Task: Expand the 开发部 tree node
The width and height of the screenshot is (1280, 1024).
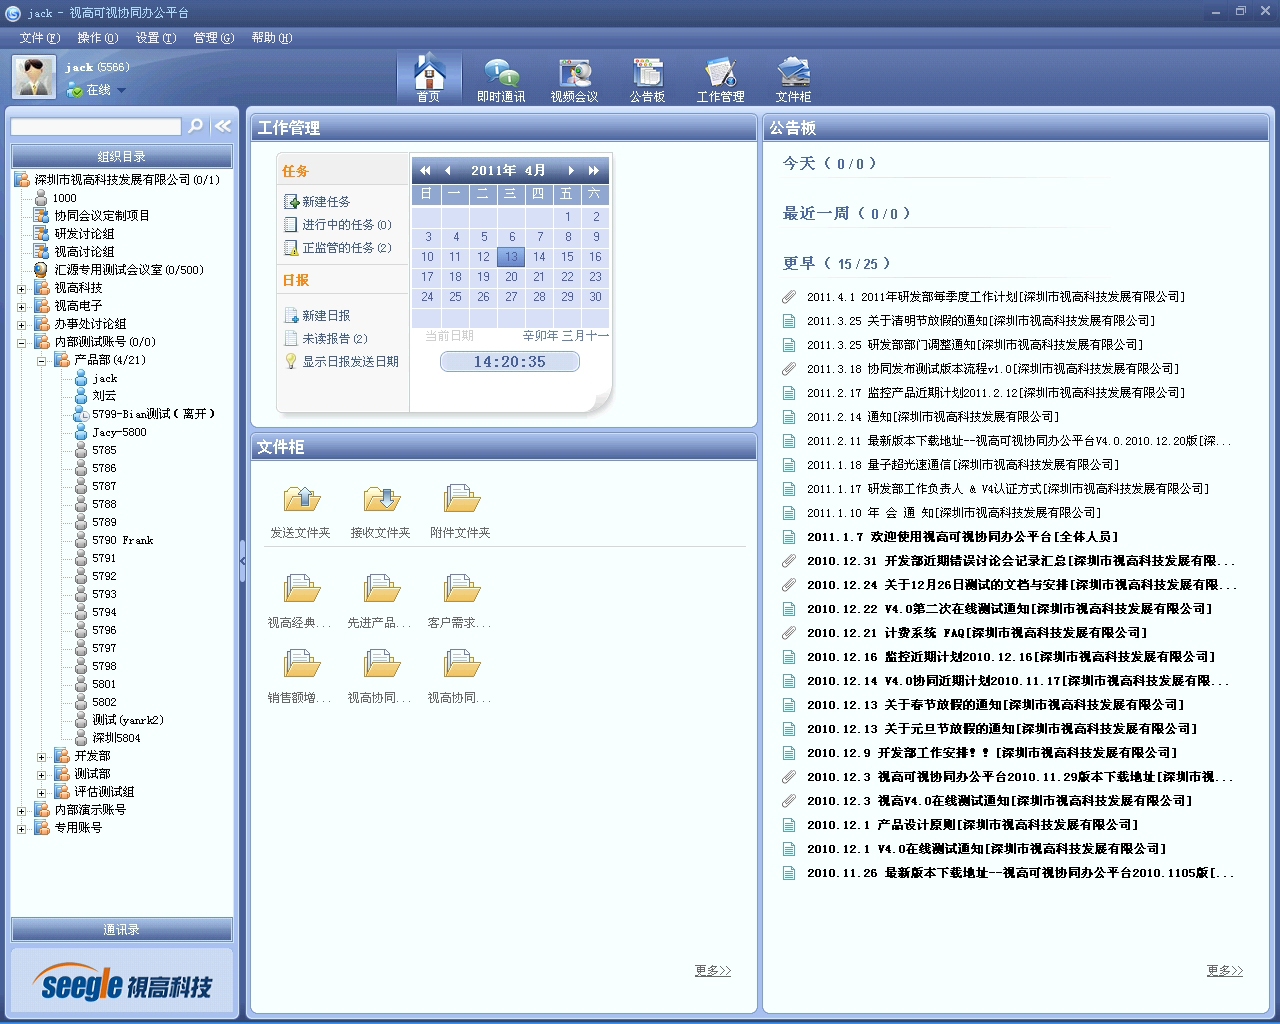Action: (41, 757)
